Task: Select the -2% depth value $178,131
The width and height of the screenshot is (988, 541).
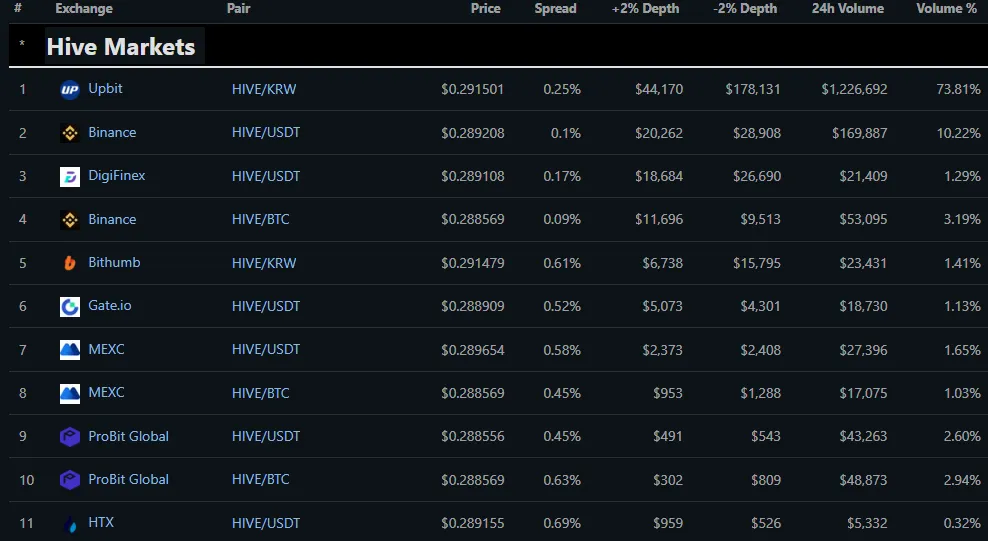Action: point(753,89)
